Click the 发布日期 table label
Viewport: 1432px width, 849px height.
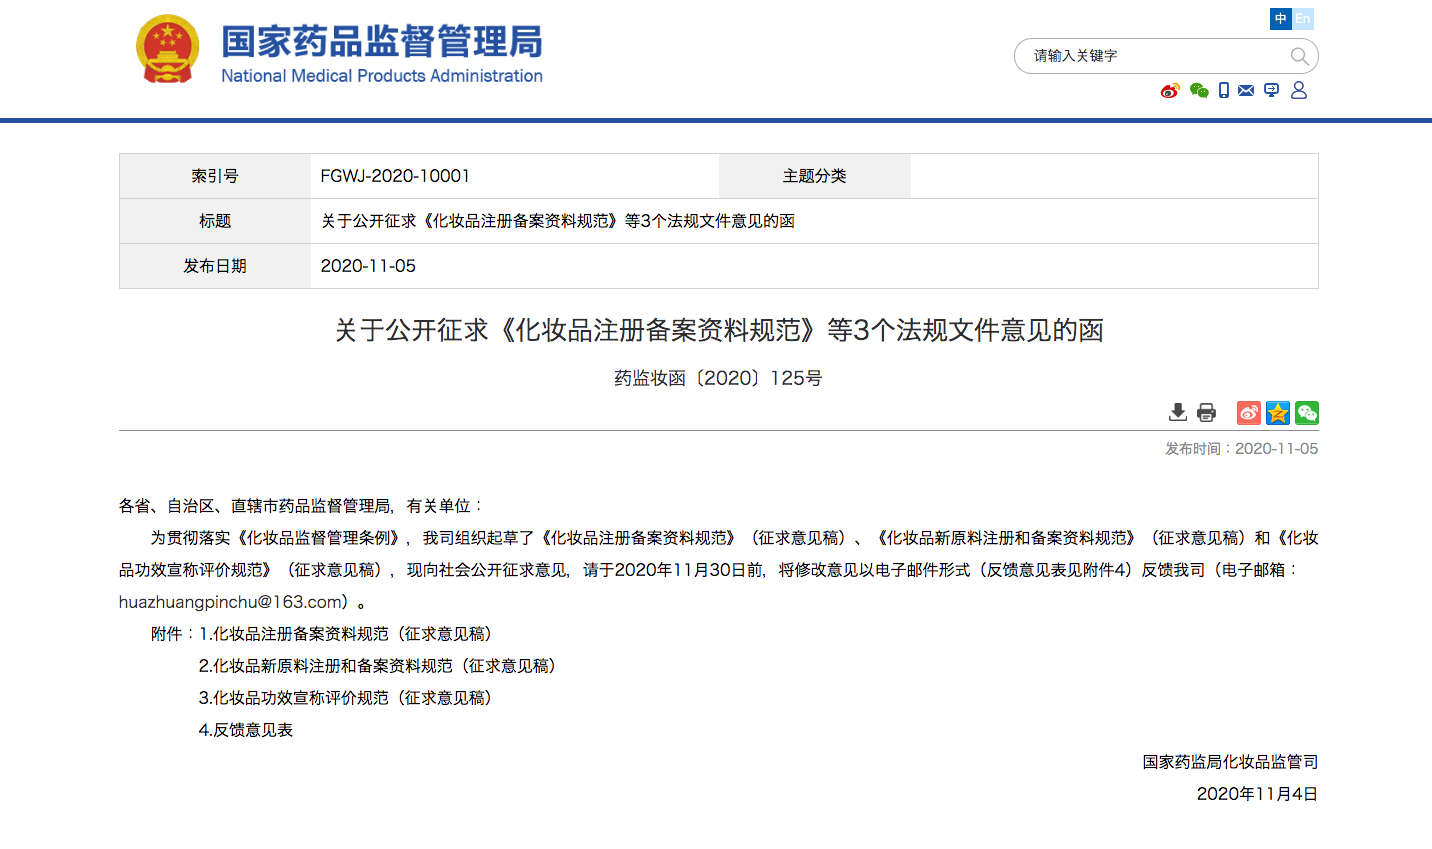pyautogui.click(x=215, y=266)
